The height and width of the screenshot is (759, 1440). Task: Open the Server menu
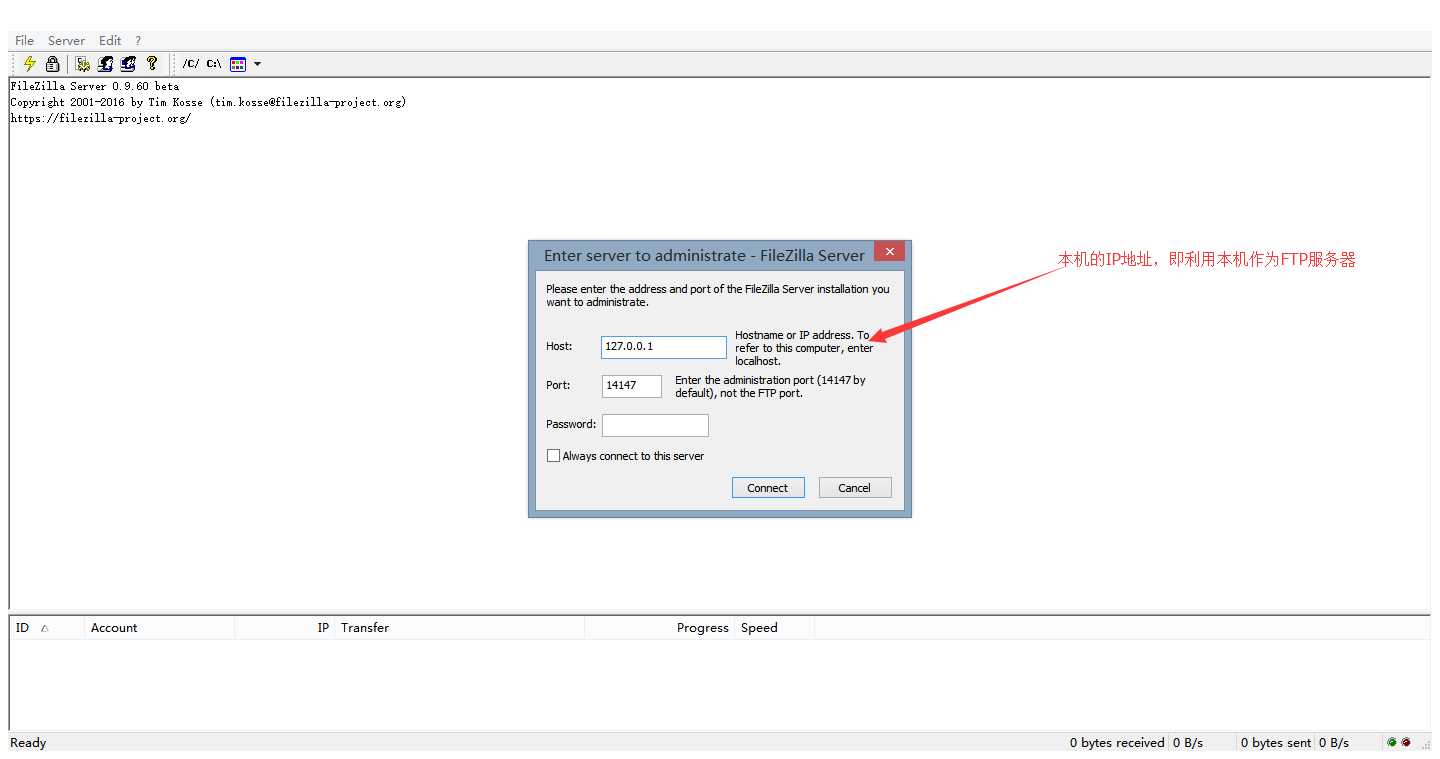(66, 41)
